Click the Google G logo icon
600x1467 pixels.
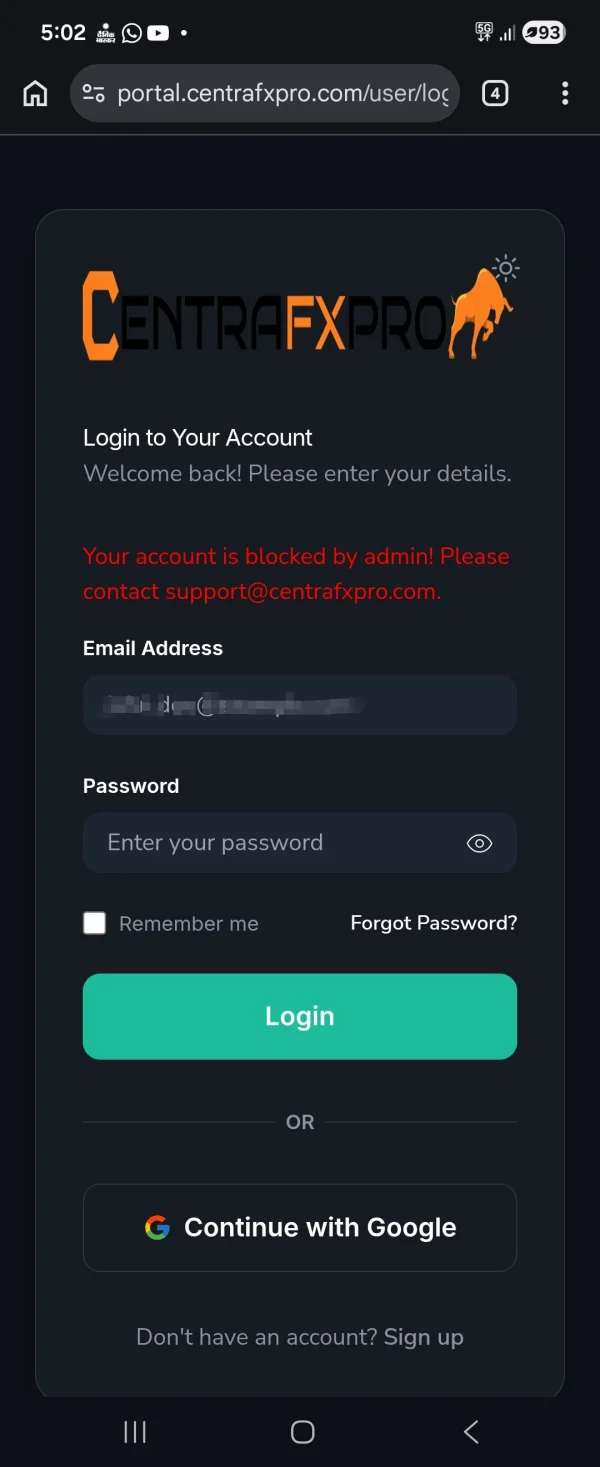pos(157,1228)
